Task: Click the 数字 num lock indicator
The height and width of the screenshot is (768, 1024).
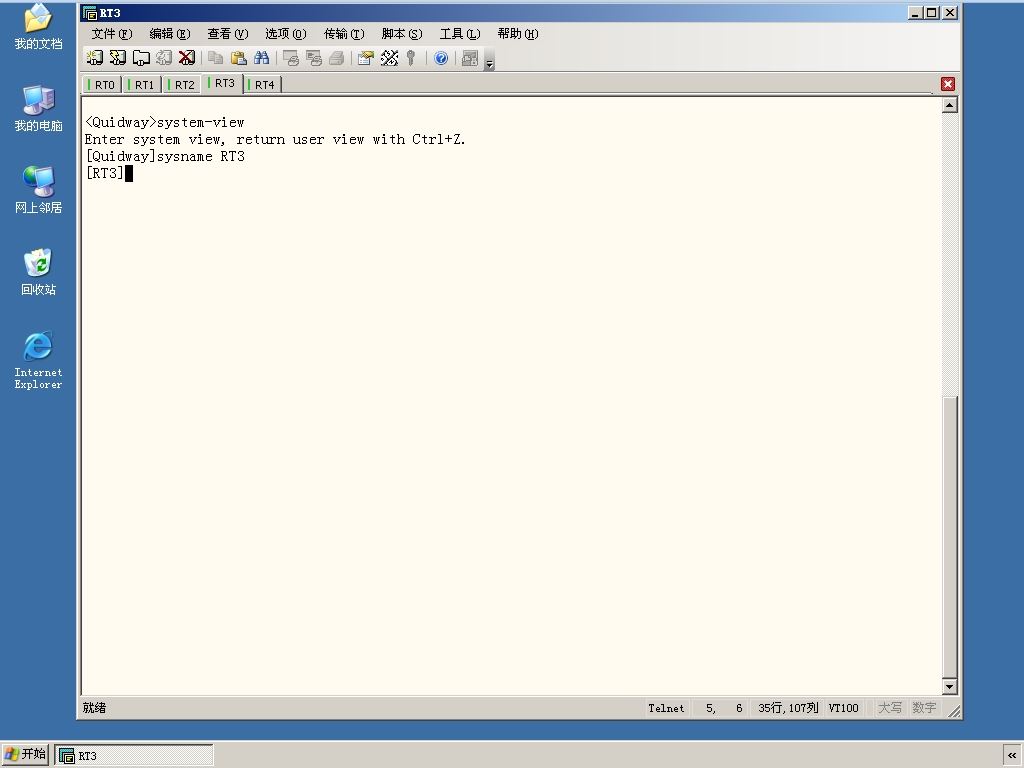Action: tap(924, 708)
